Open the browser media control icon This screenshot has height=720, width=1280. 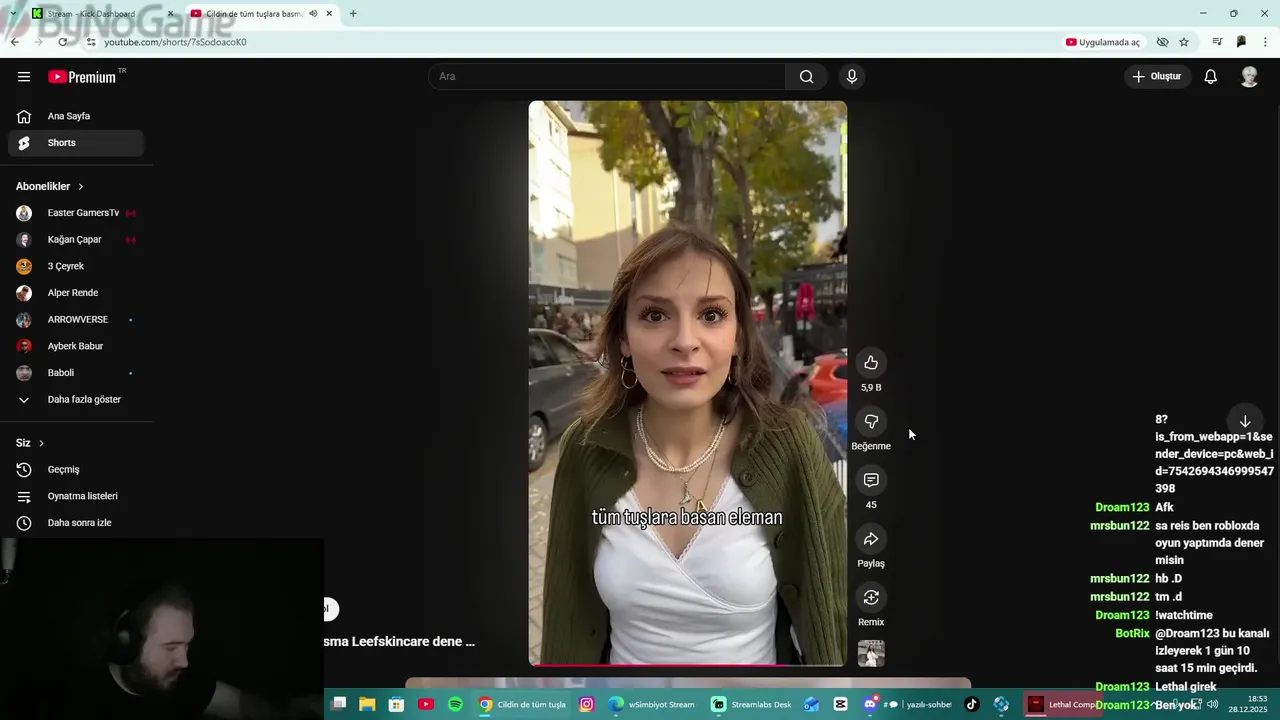point(1217,42)
